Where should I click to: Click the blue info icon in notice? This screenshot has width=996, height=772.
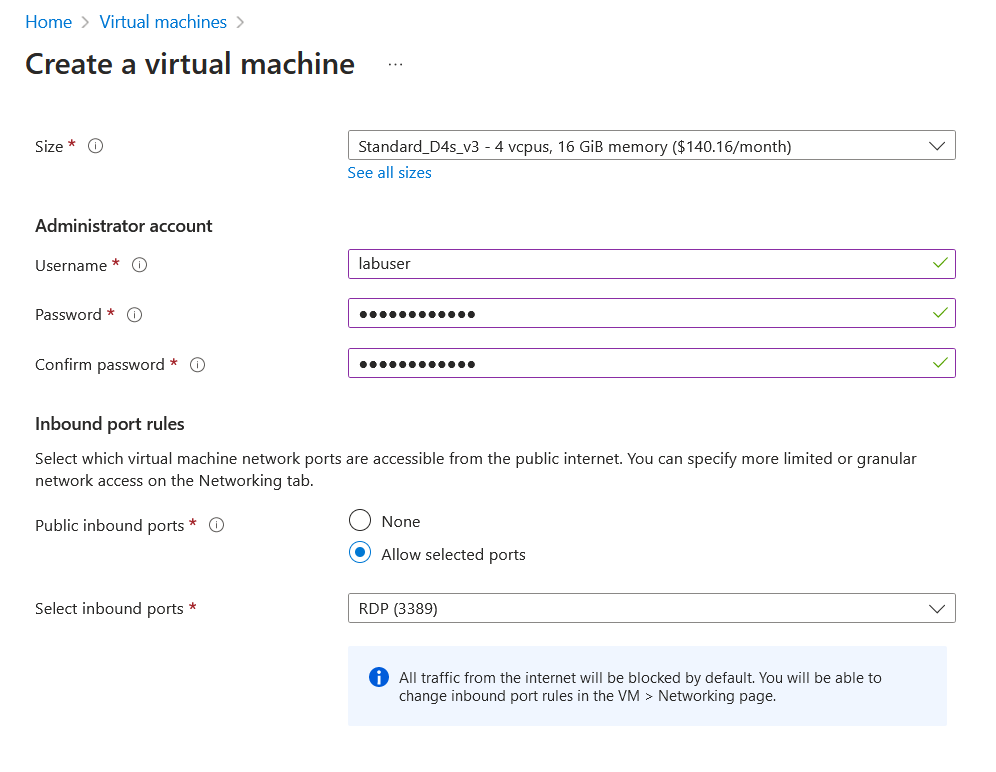click(x=379, y=677)
